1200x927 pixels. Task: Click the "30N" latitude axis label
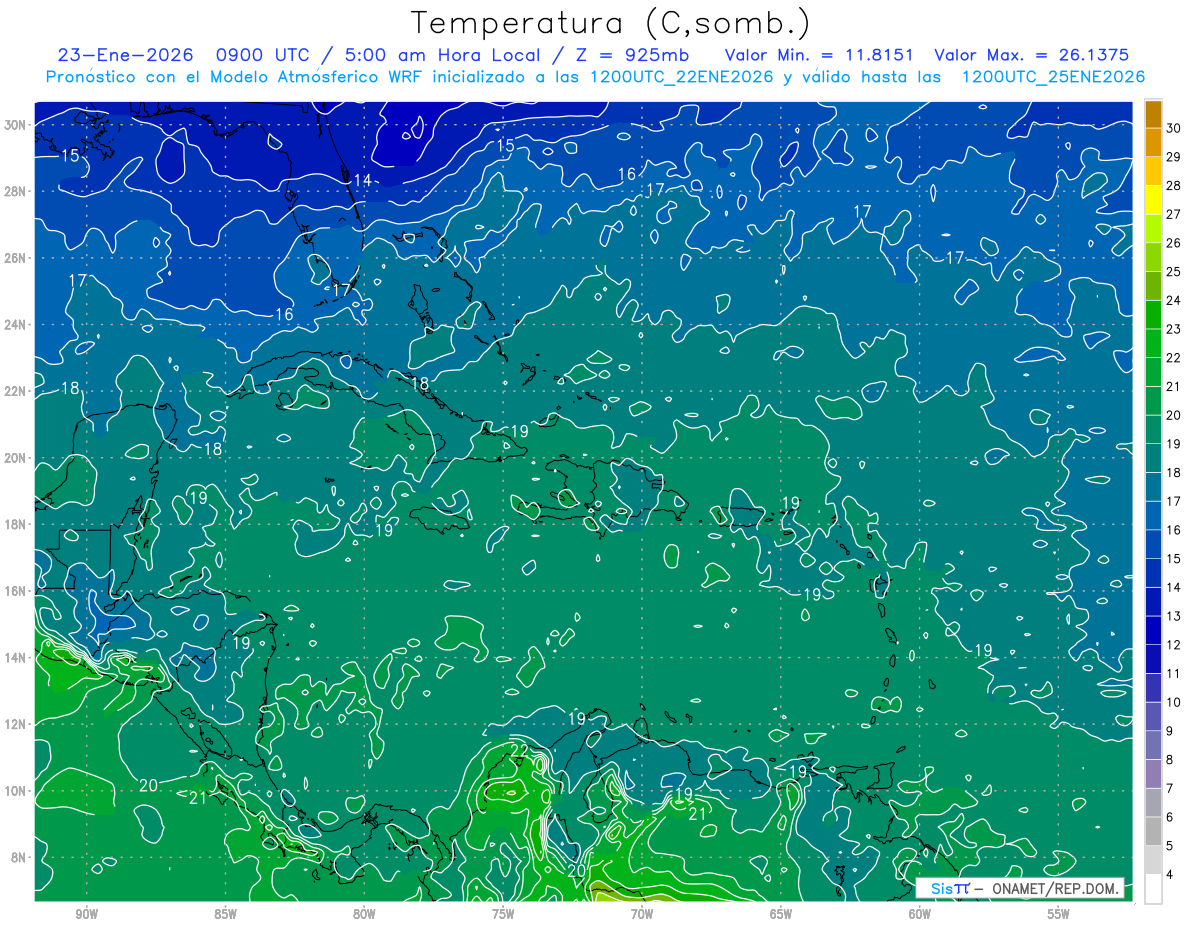pos(16,125)
